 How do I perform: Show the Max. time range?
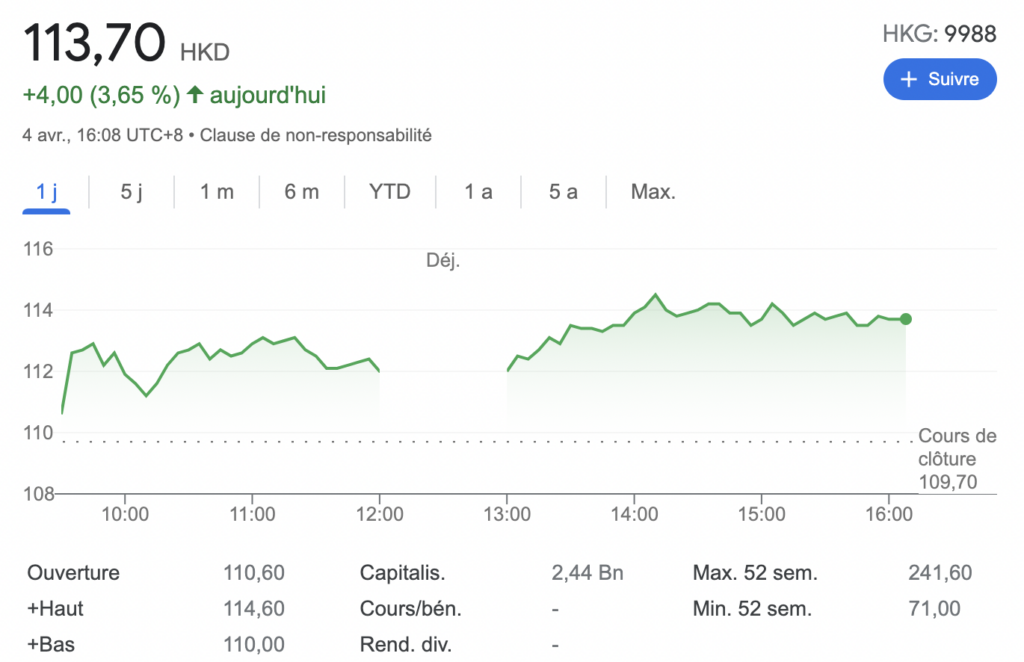tap(653, 191)
